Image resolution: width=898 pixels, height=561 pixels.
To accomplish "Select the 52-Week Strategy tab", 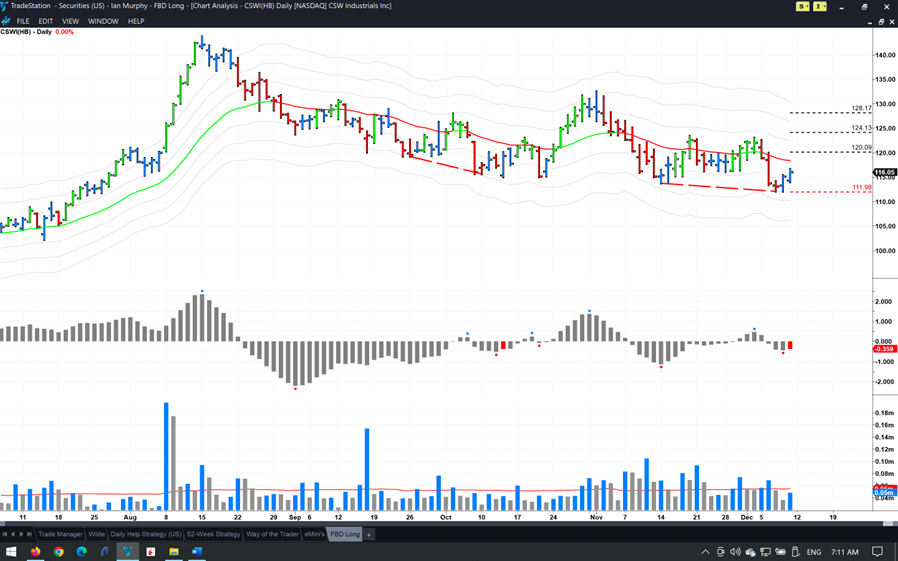I will (x=213, y=534).
